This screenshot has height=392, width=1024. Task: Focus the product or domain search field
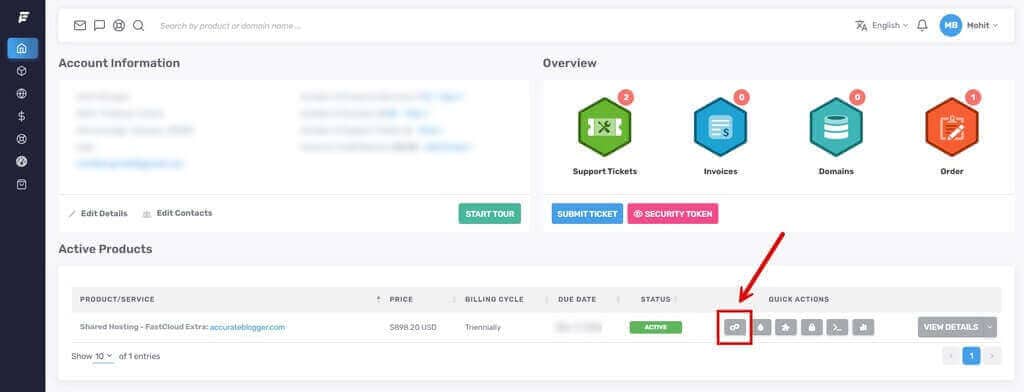click(231, 25)
